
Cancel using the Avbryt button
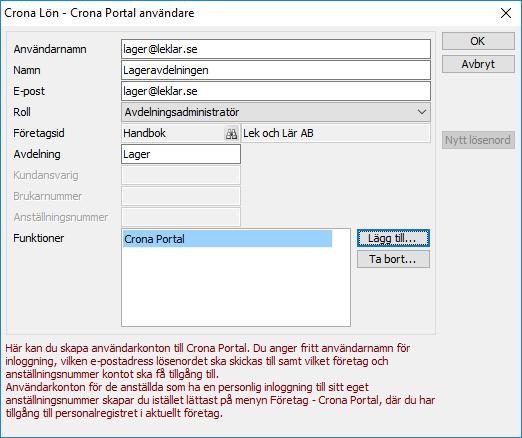478,64
